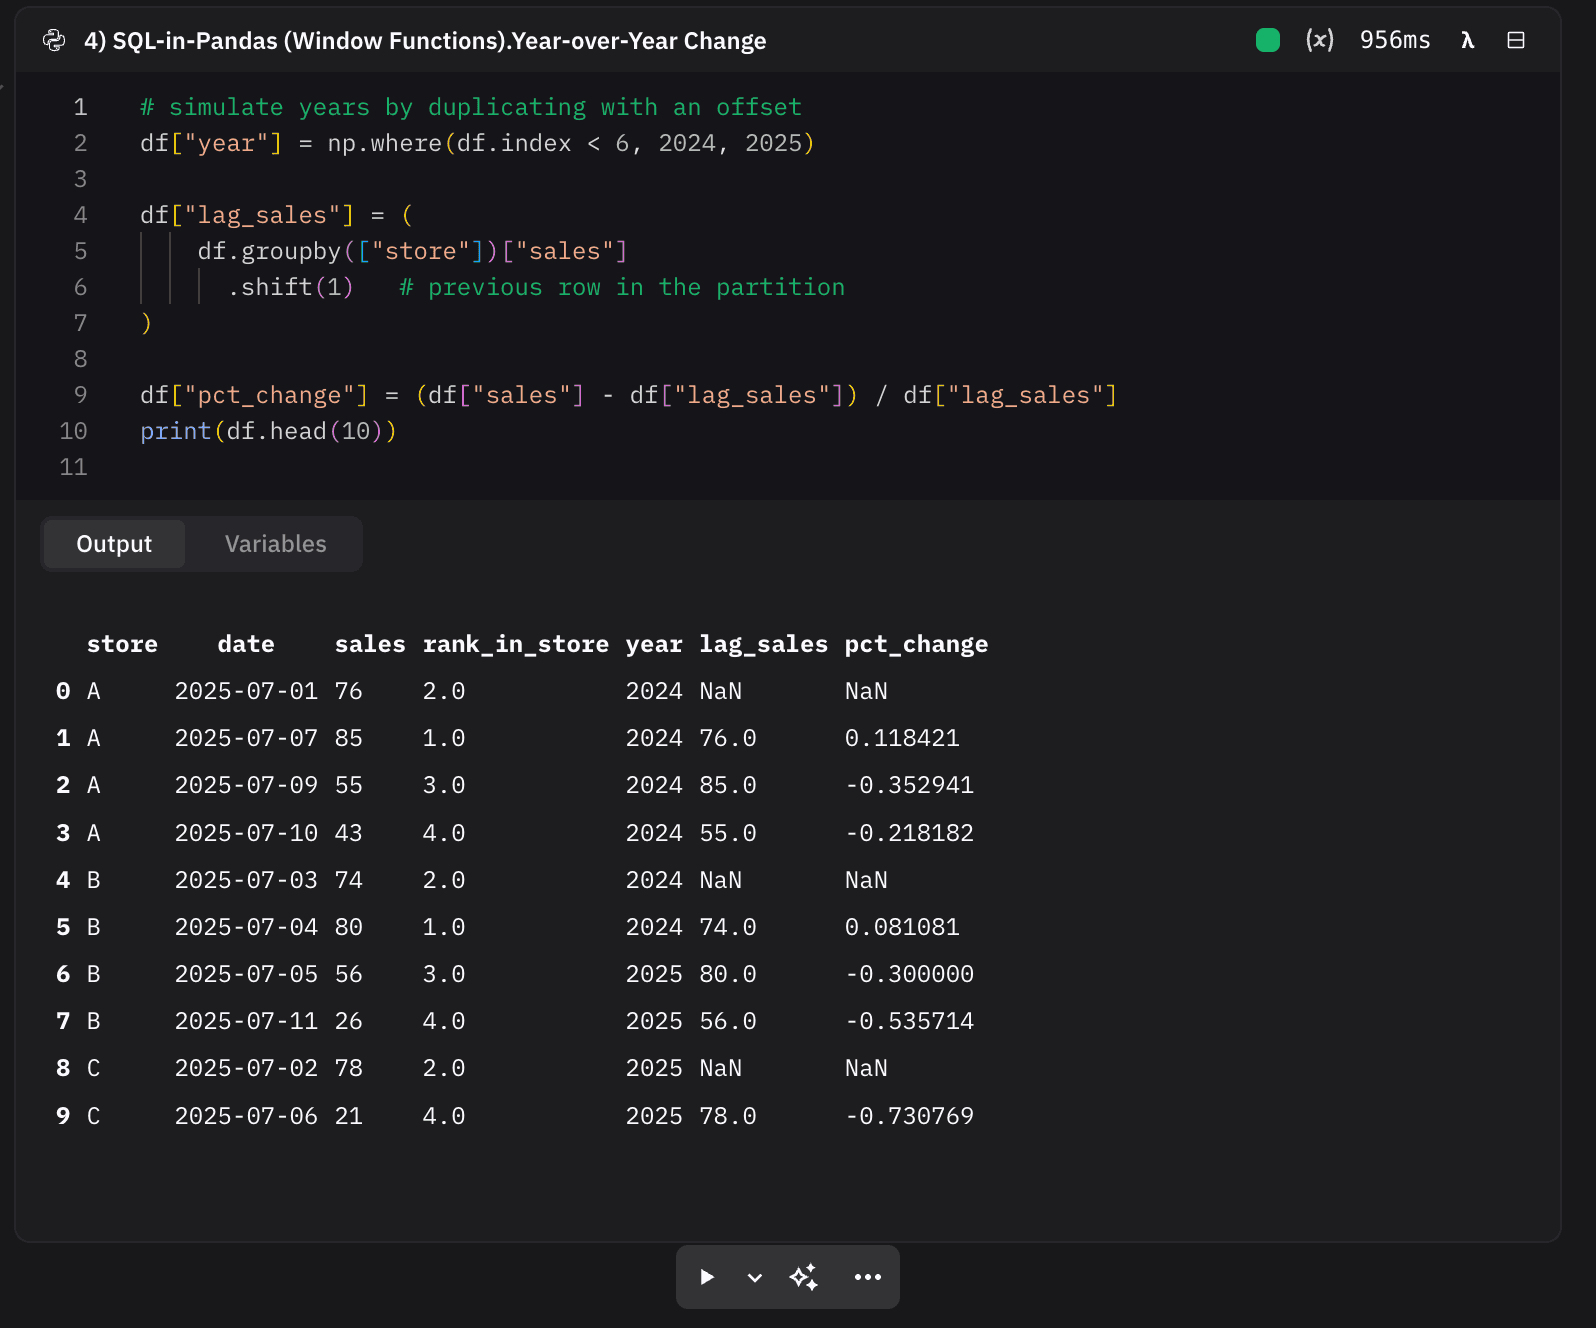Click the pct_change column header in output

tap(915, 644)
